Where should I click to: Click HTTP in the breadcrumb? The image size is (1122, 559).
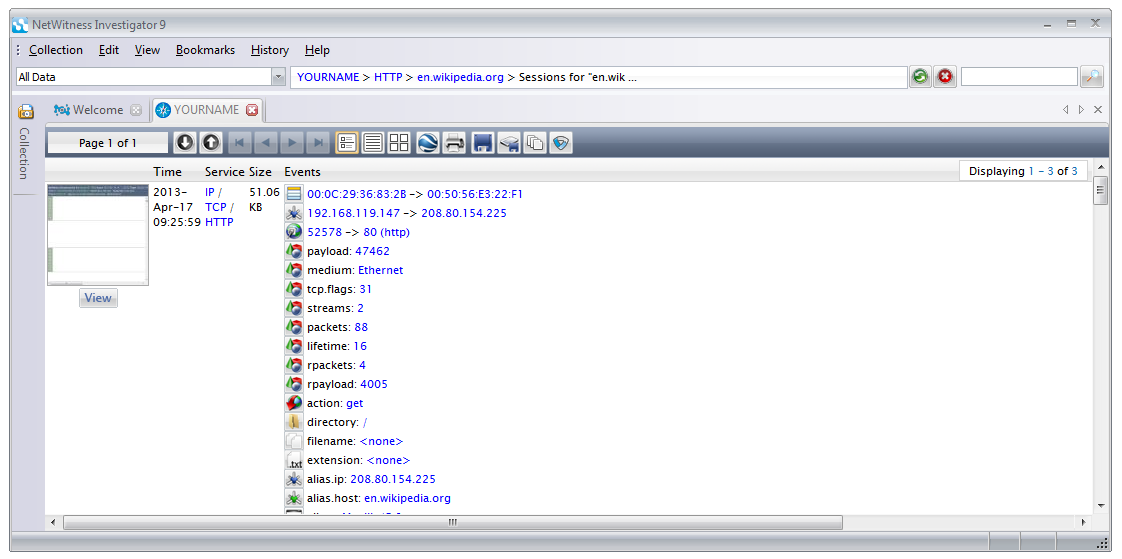click(388, 77)
